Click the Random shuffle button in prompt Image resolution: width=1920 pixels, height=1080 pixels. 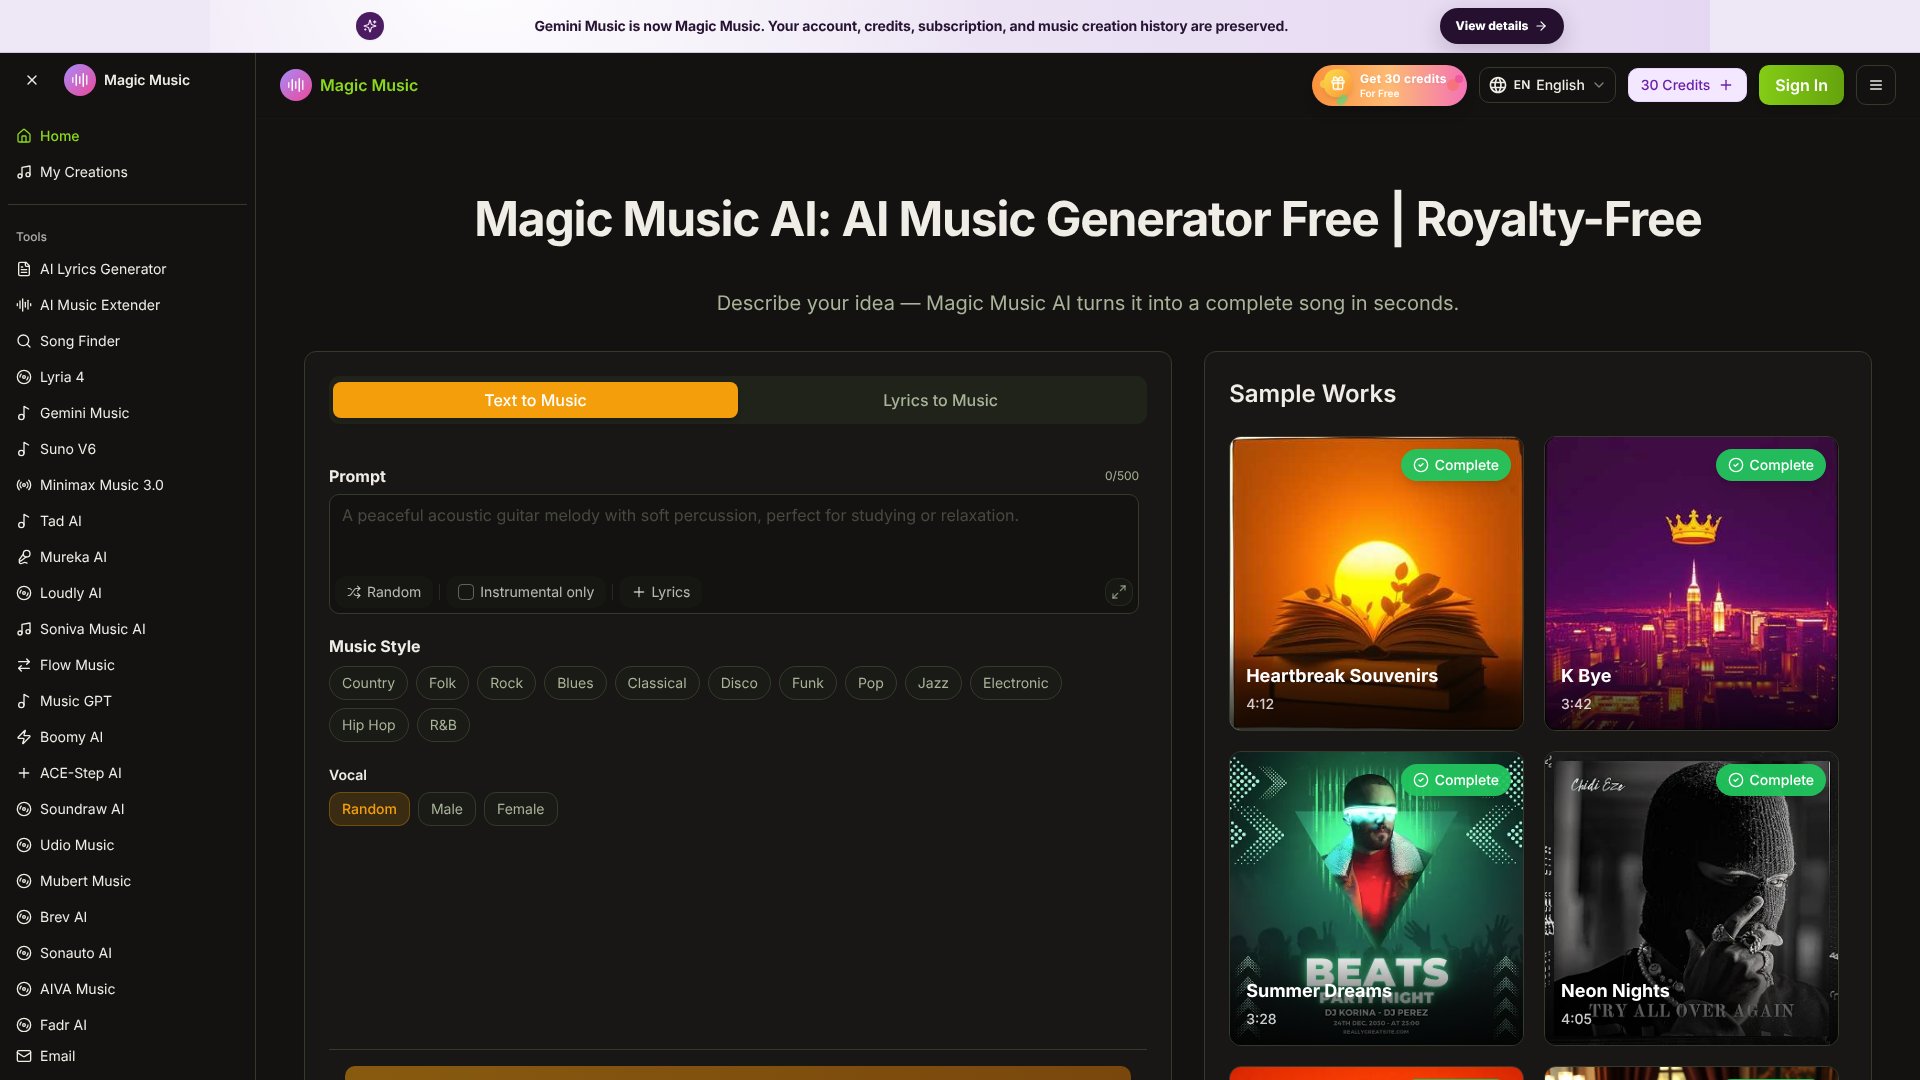(384, 592)
